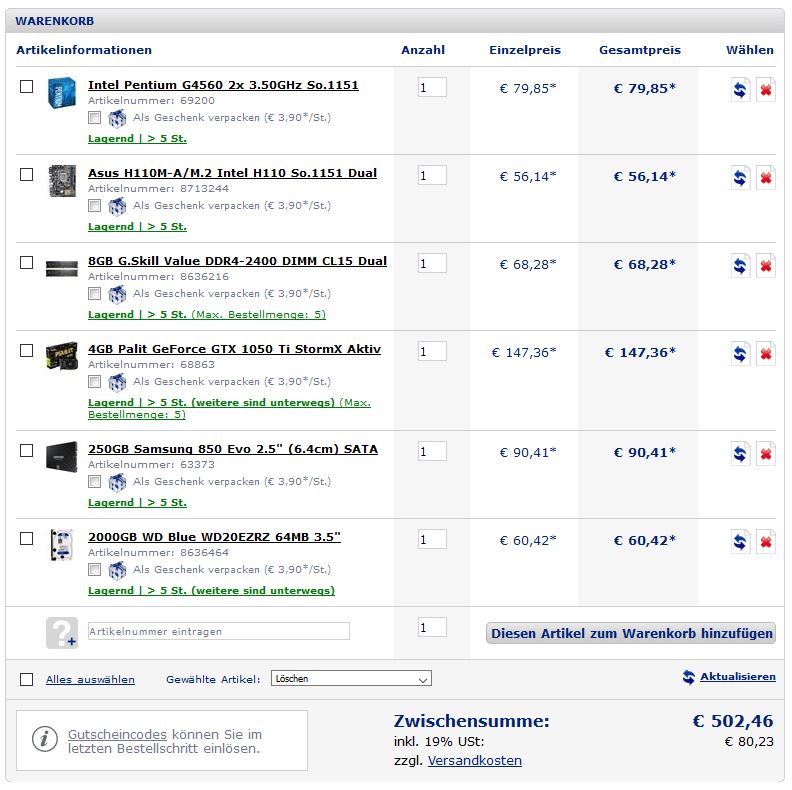792x790 pixels.
Task: Remove 8GB G.Skill Value RAM via red X
Action: [x=766, y=266]
